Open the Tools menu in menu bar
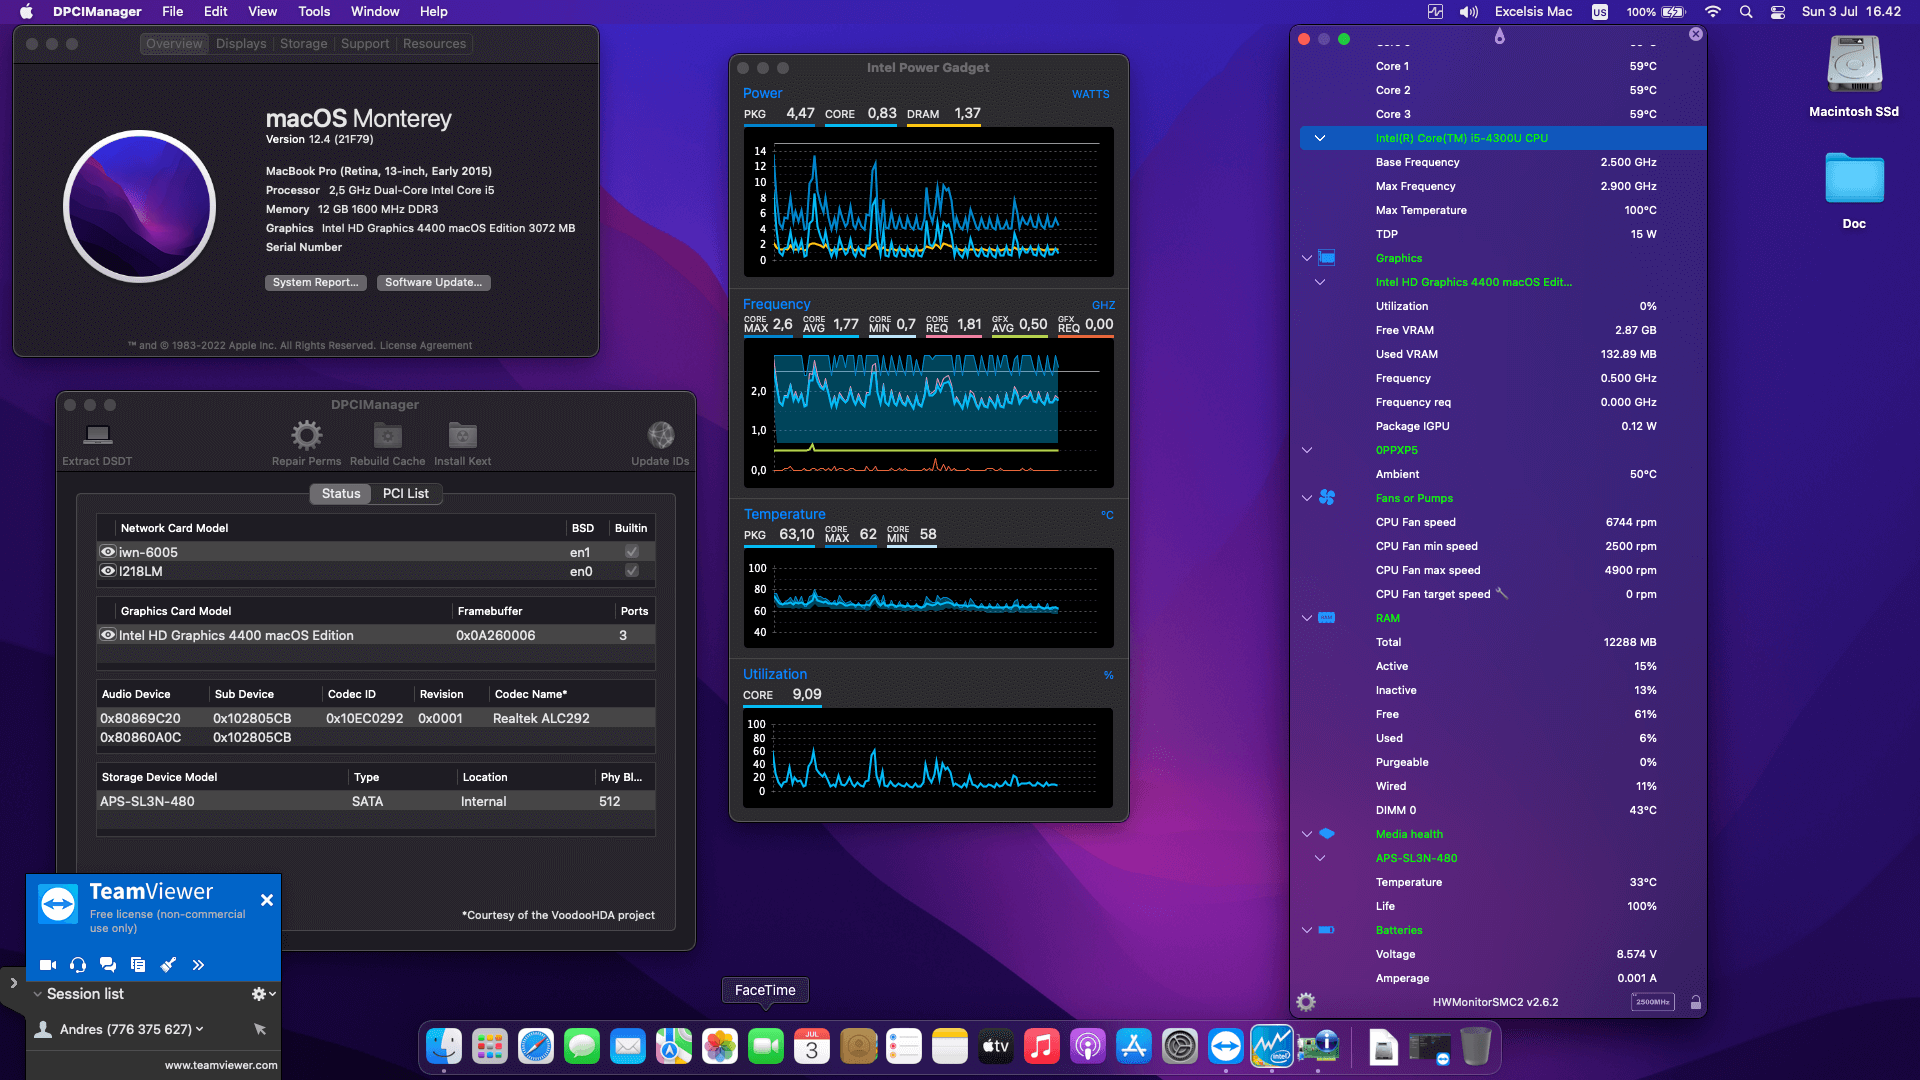The height and width of the screenshot is (1080, 1920). [x=314, y=12]
